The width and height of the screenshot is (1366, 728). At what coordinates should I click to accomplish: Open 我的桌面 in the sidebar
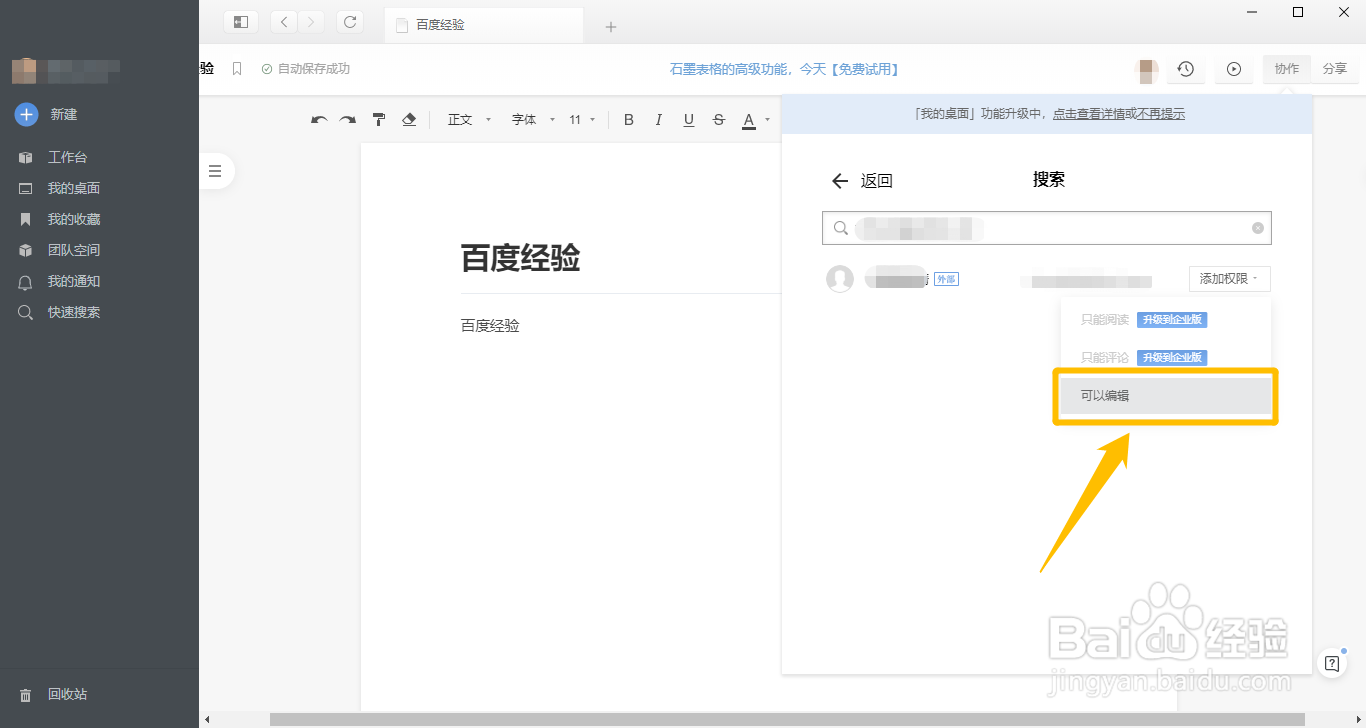pyautogui.click(x=73, y=188)
